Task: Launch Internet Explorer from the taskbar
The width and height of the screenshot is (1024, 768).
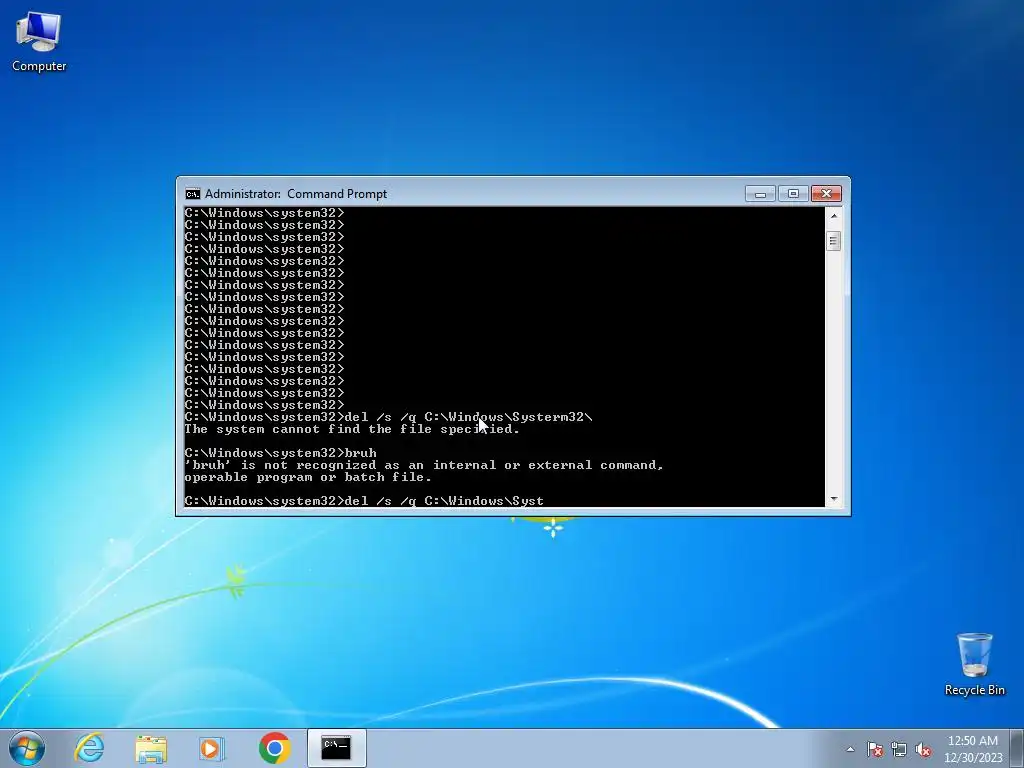Action: point(89,748)
